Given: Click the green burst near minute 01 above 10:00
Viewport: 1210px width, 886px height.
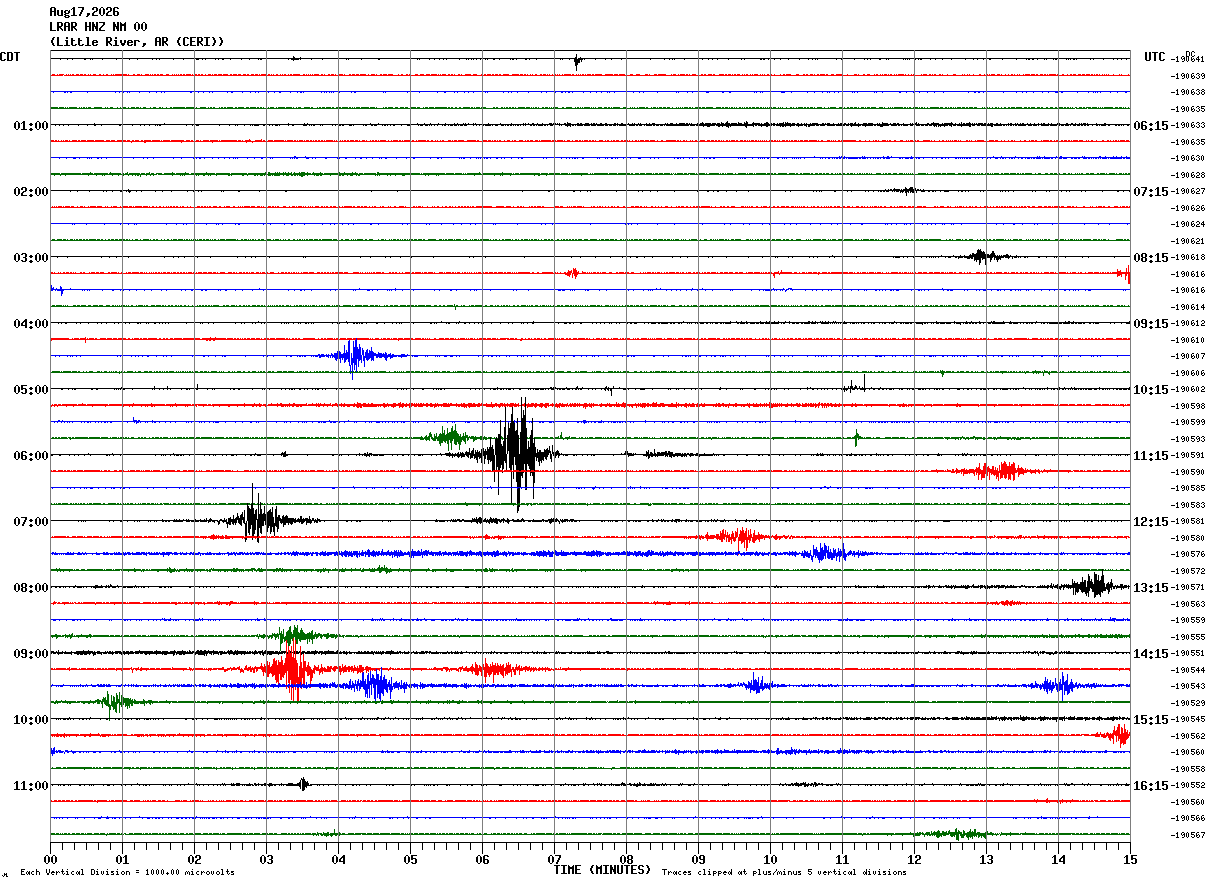Looking at the screenshot, I should click(116, 701).
